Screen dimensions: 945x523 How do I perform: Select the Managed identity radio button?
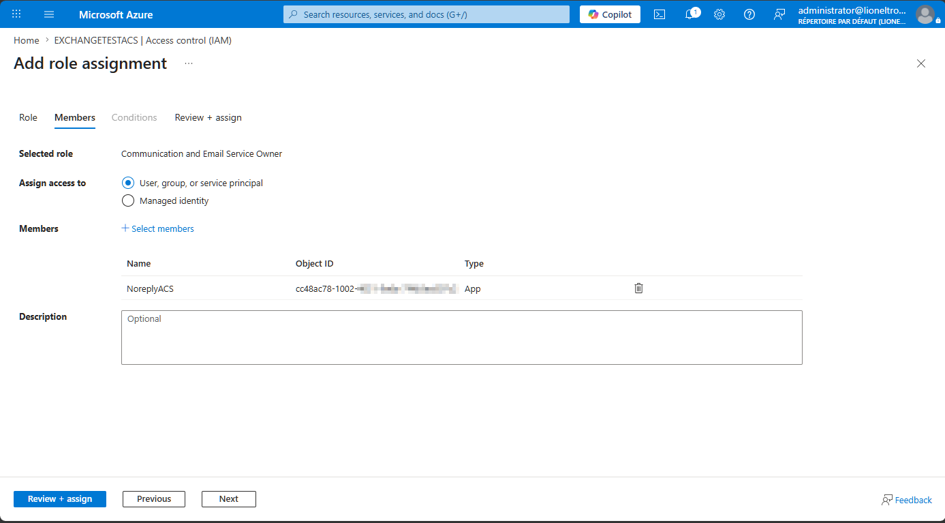(x=128, y=201)
